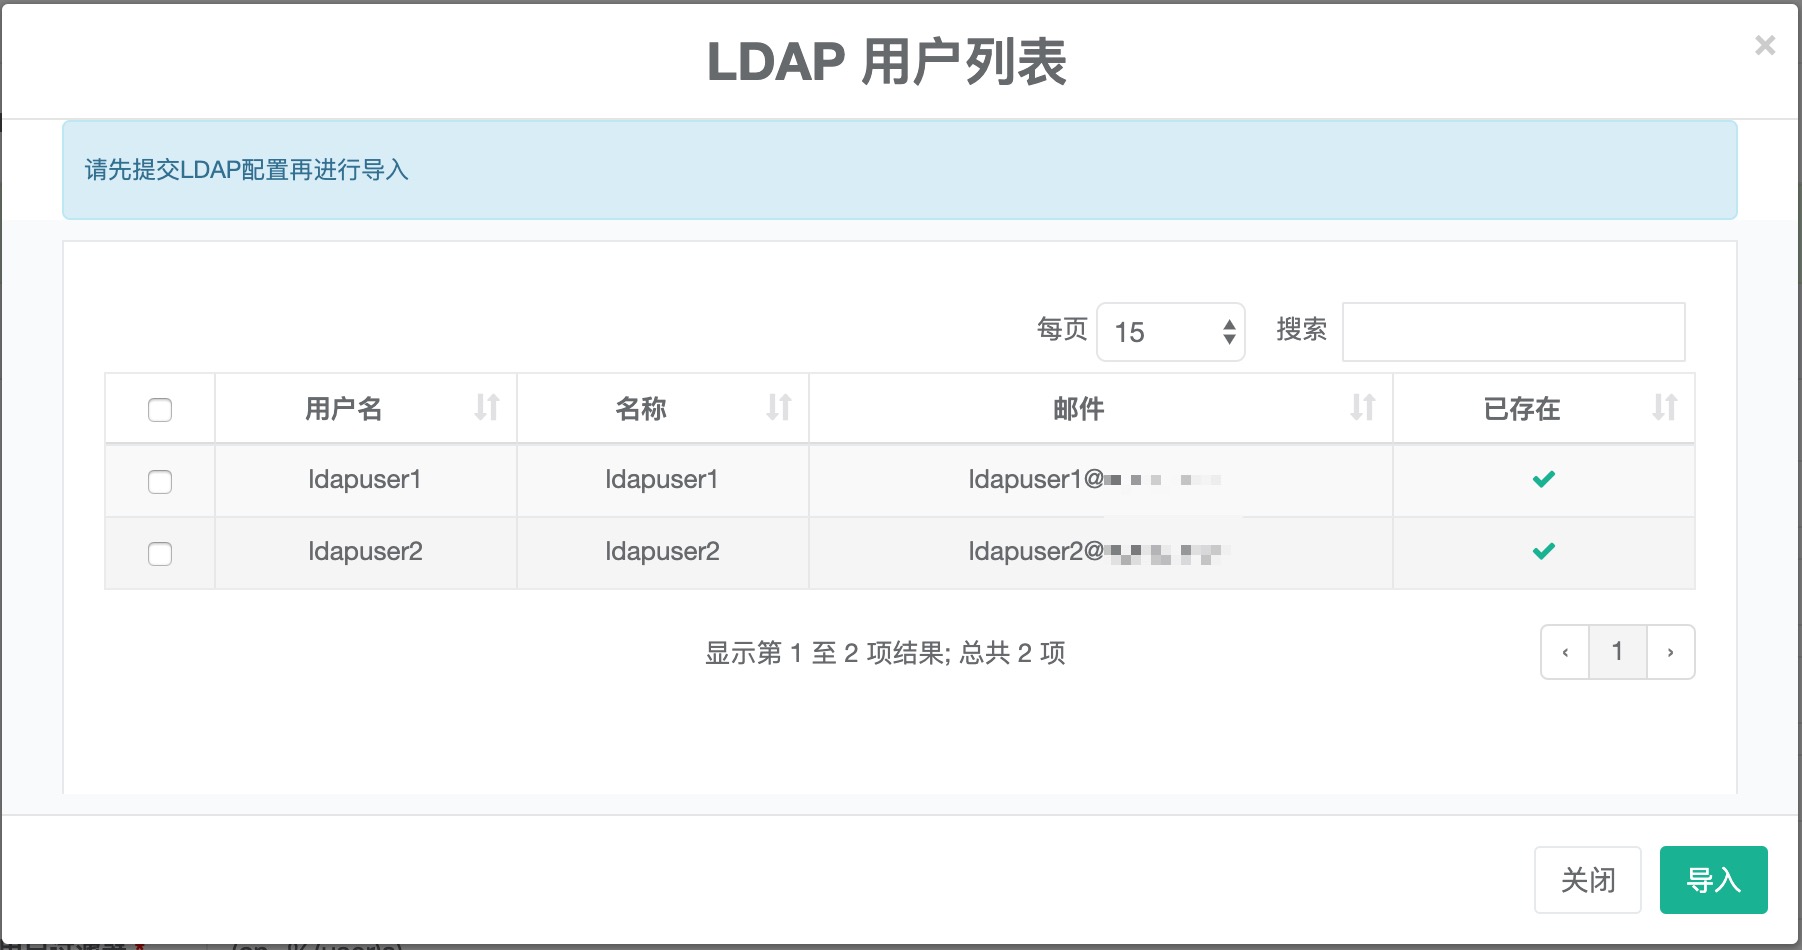Sort the 已存在 column using its sort icon
The width and height of the screenshot is (1802, 950).
[1665, 408]
